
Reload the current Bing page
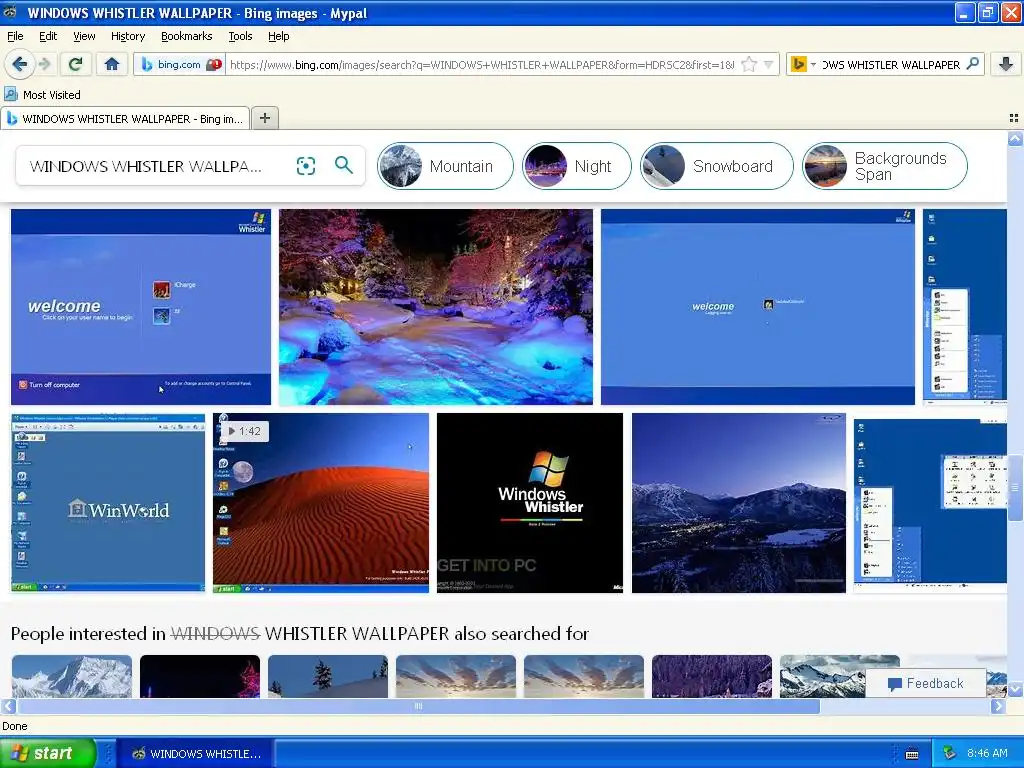pyautogui.click(x=75, y=64)
